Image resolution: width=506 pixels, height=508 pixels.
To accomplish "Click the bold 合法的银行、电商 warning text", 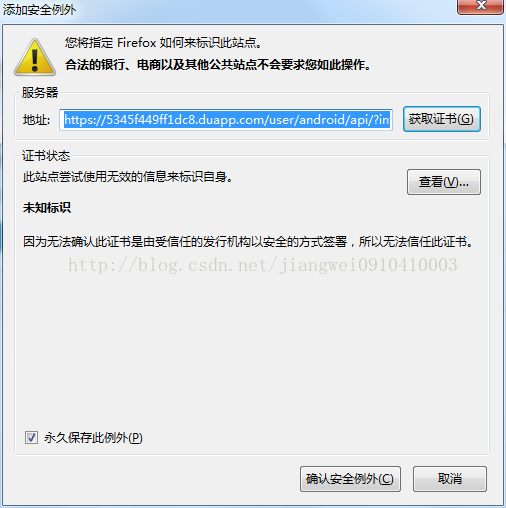I will [x=218, y=65].
